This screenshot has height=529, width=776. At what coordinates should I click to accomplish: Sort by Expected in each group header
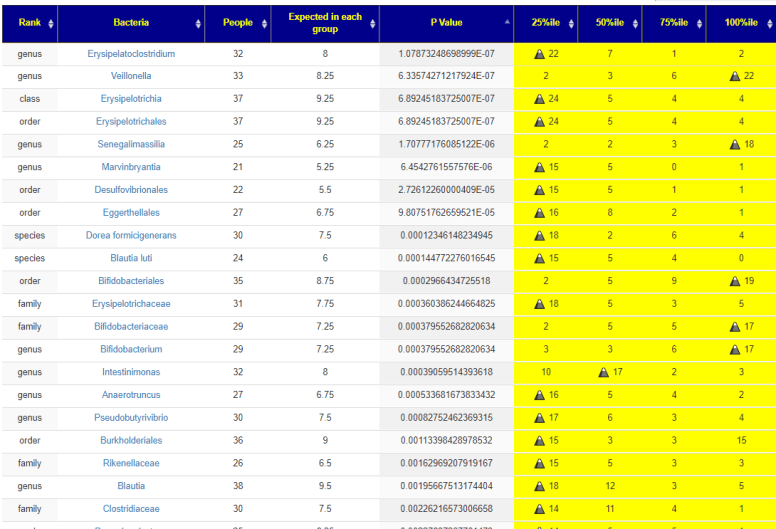(x=324, y=22)
